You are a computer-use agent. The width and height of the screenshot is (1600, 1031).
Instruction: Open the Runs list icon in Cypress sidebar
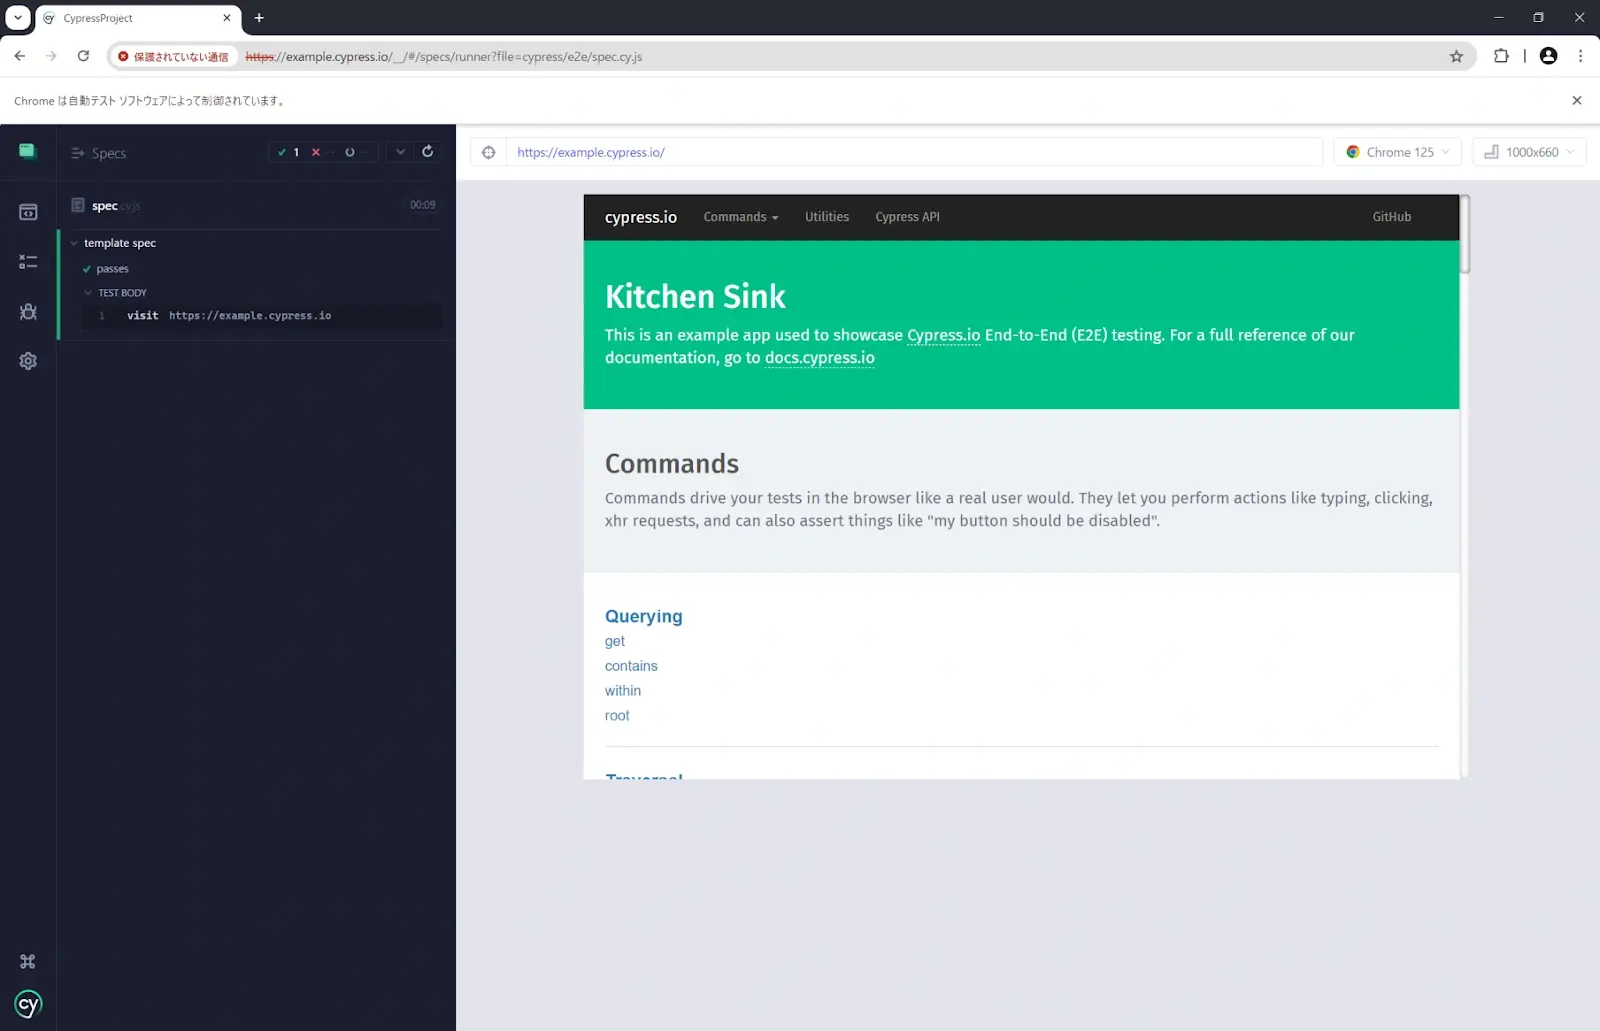(x=28, y=262)
